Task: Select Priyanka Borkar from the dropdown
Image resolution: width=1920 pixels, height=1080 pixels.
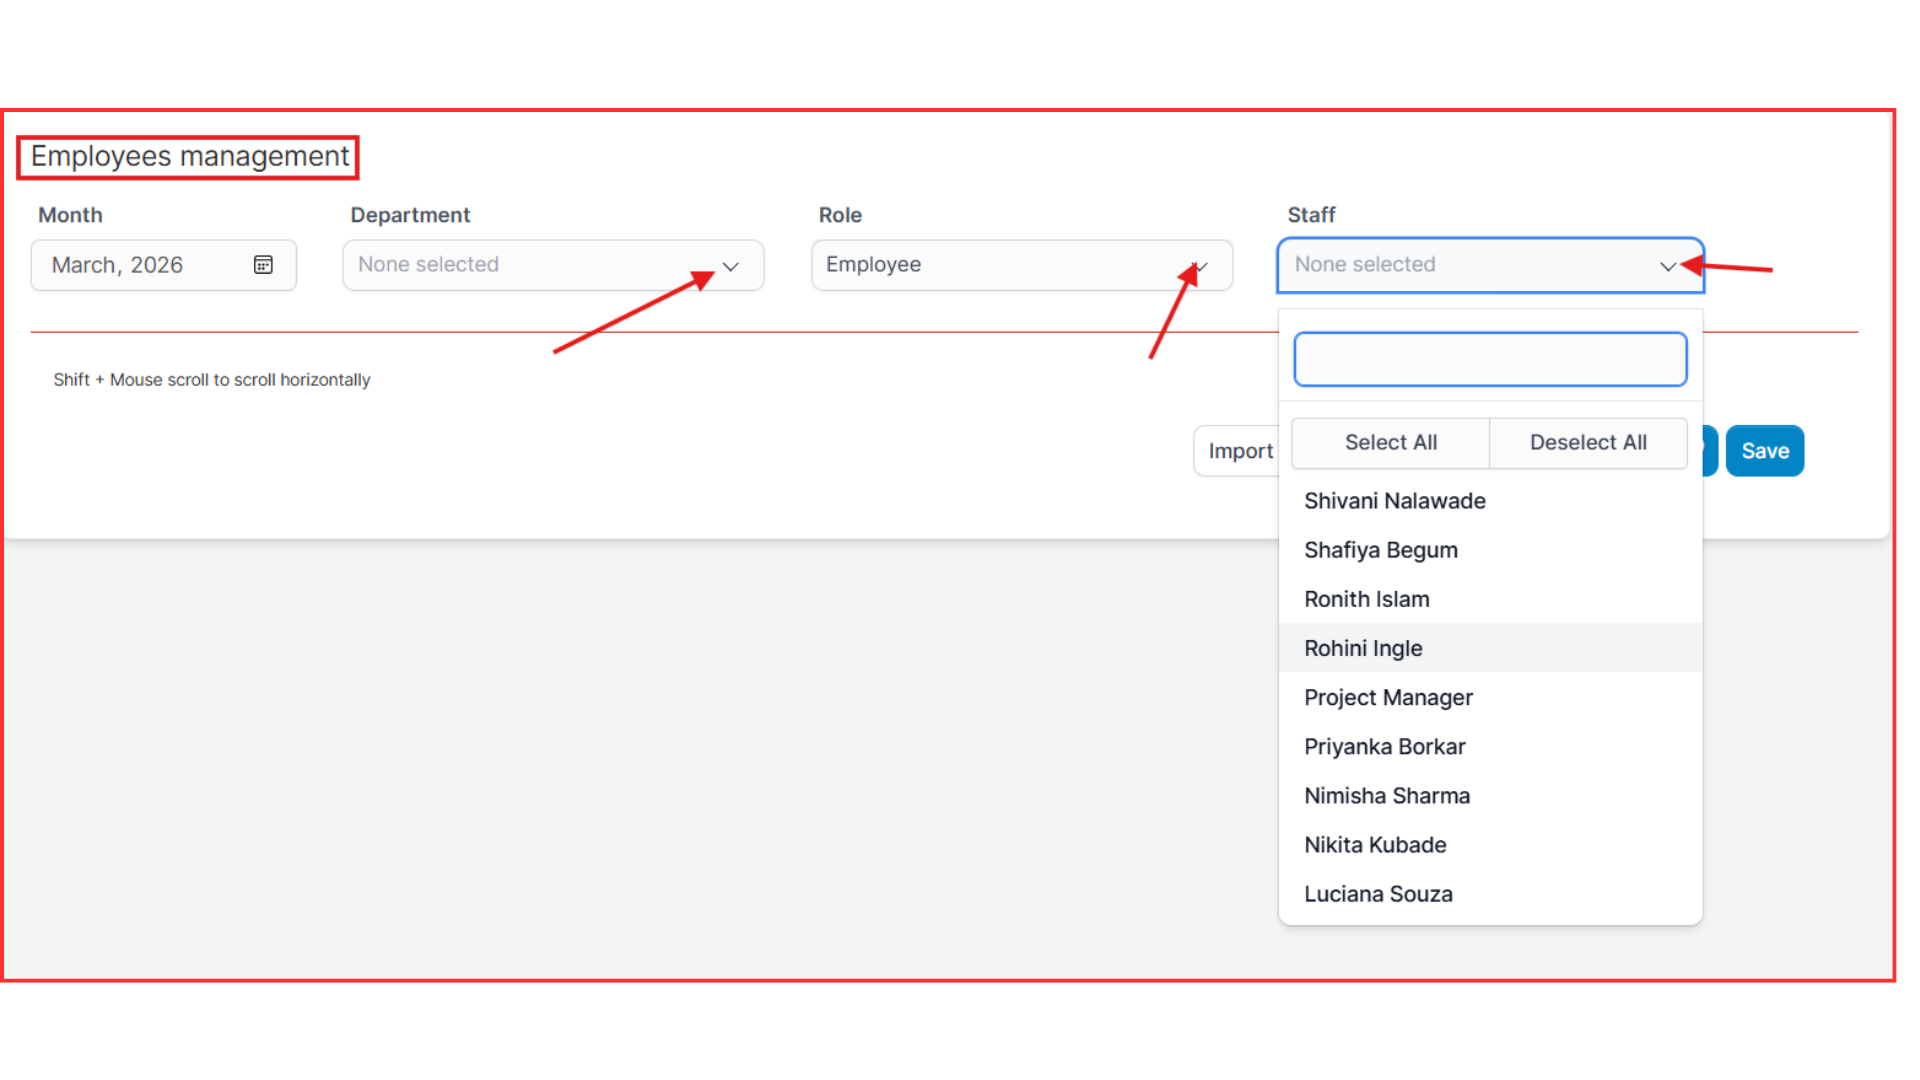Action: coord(1384,747)
